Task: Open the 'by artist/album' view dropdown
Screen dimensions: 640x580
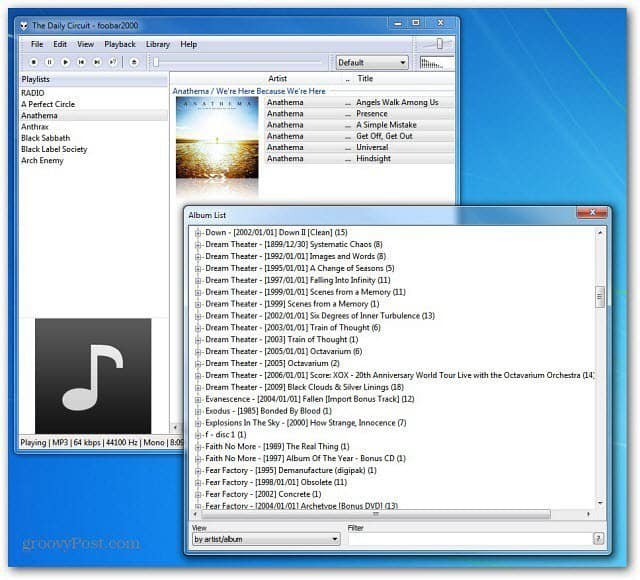Action: (x=266, y=539)
